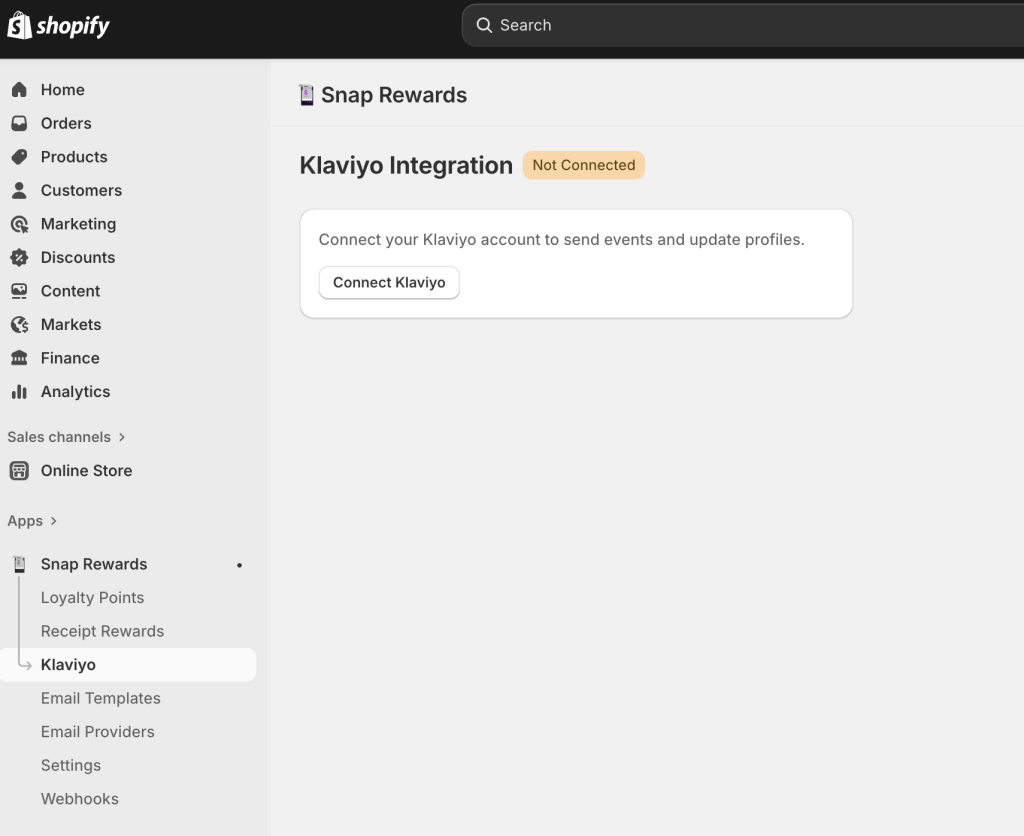Click the Online Store storefront icon
The image size is (1024, 836).
[x=19, y=471]
